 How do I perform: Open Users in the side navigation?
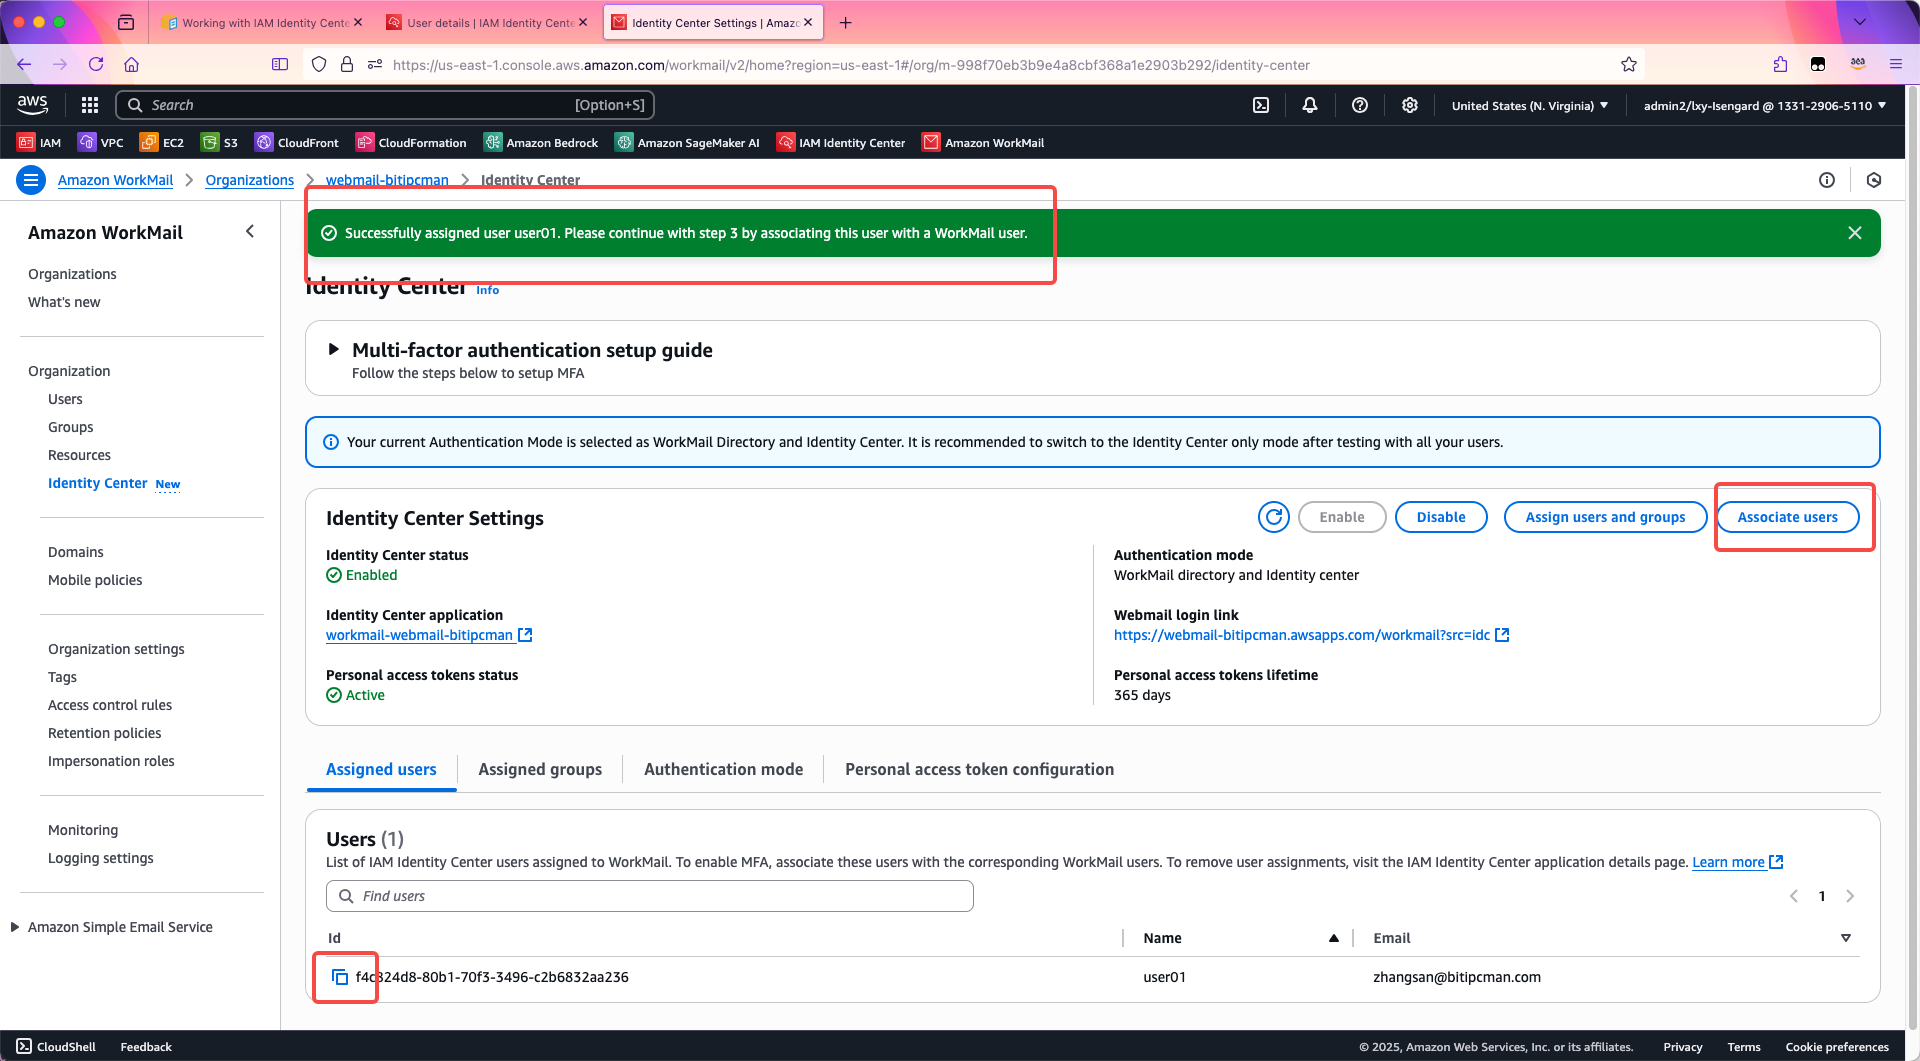[x=65, y=399]
